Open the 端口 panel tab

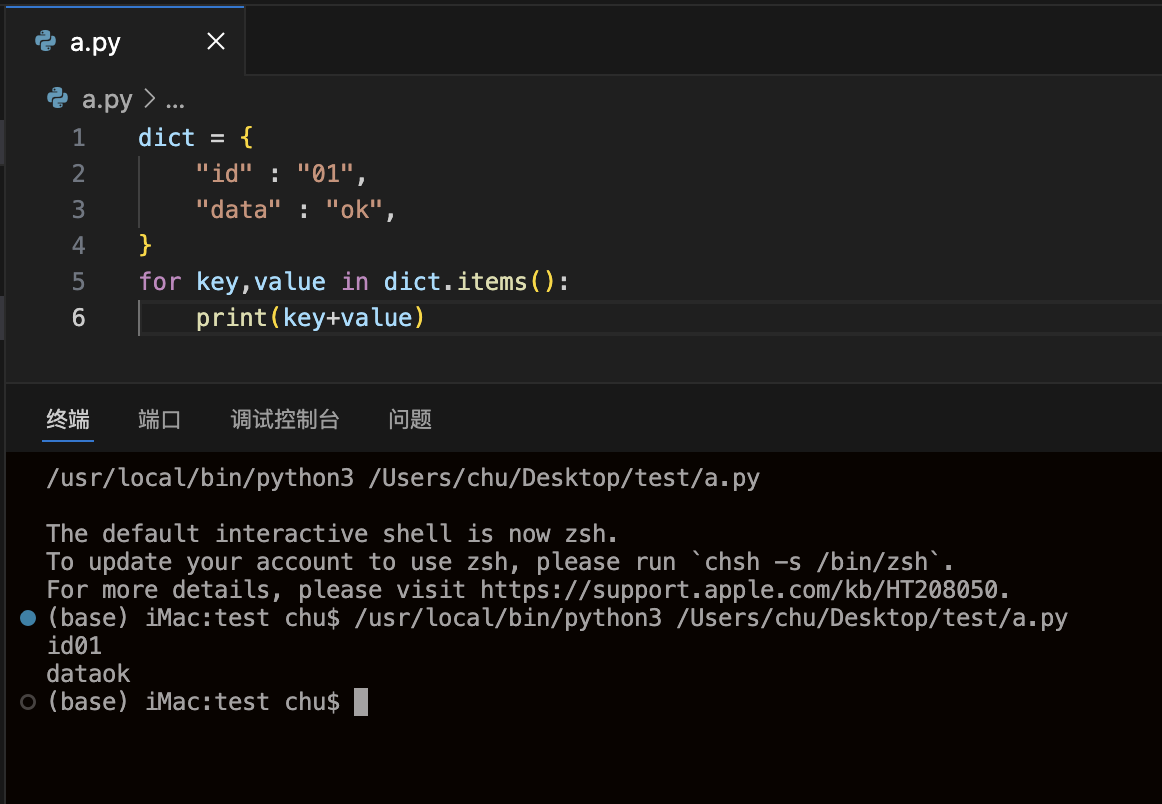(x=159, y=419)
